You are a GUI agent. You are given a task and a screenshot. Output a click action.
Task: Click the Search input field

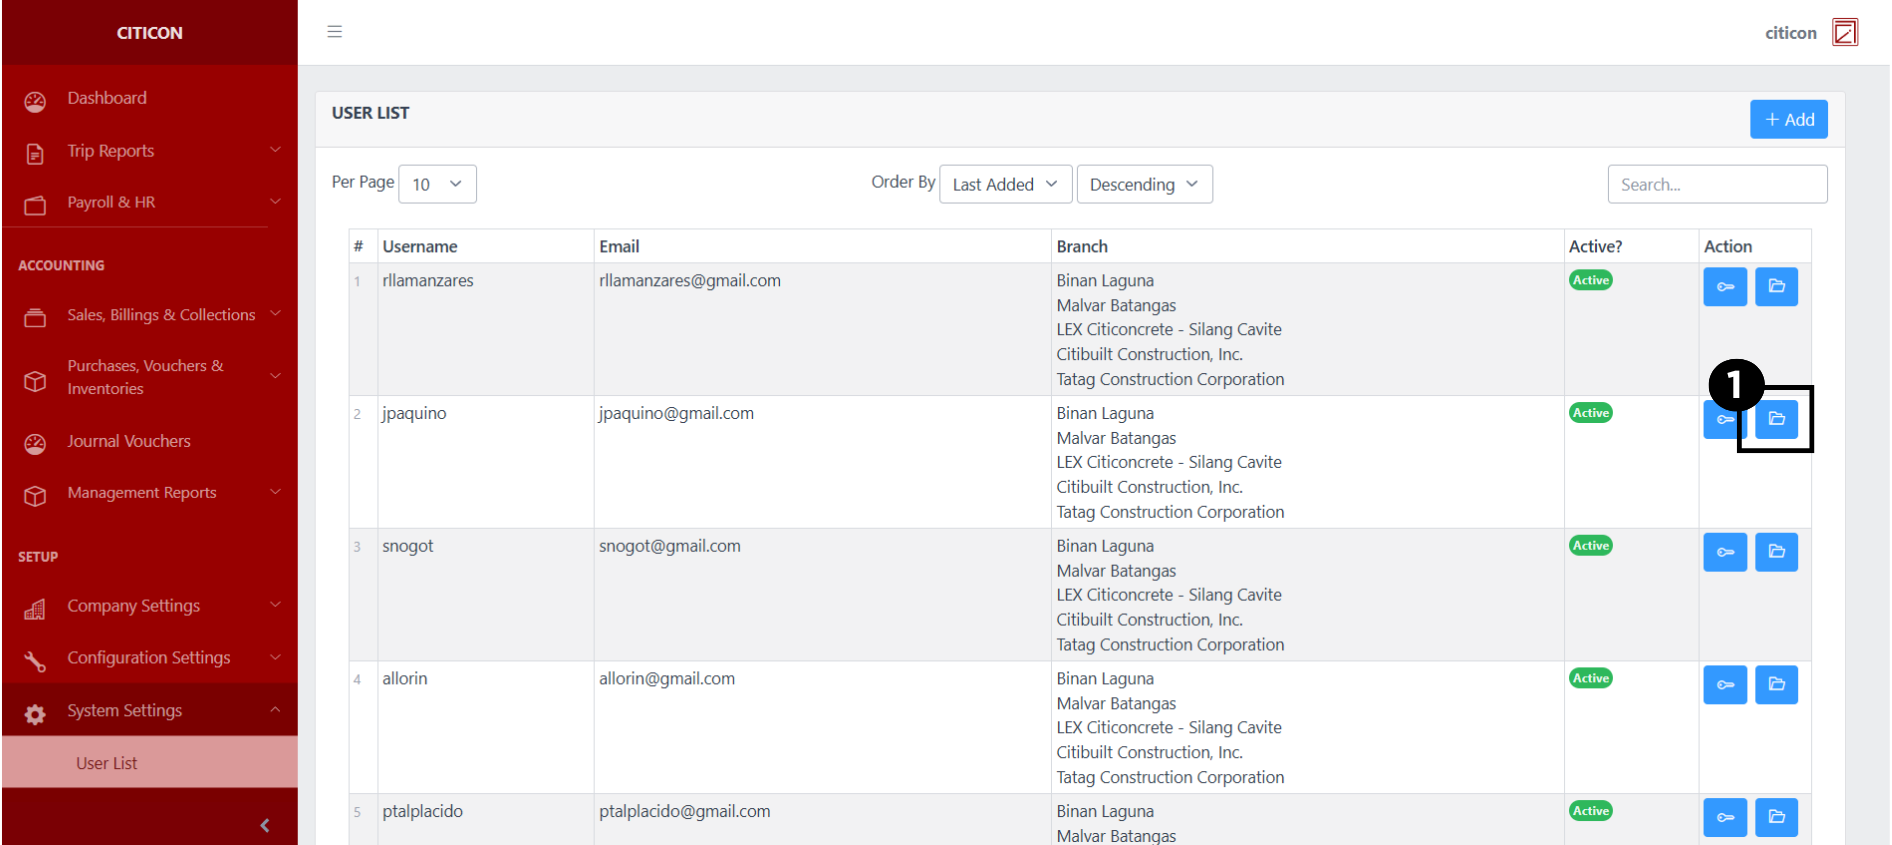click(x=1716, y=184)
